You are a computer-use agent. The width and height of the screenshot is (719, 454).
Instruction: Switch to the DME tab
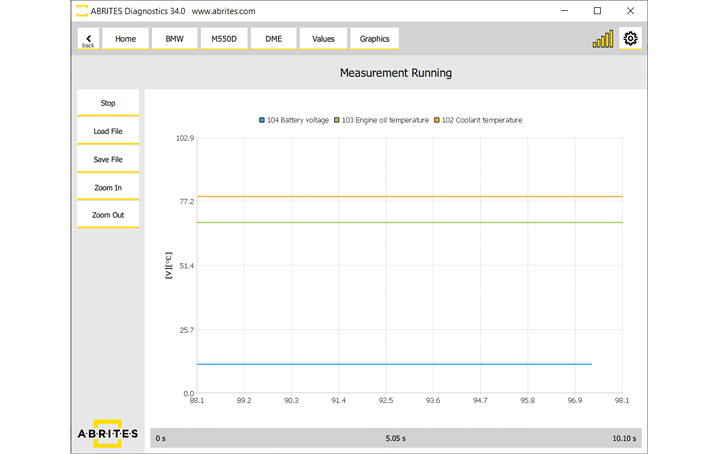click(273, 39)
